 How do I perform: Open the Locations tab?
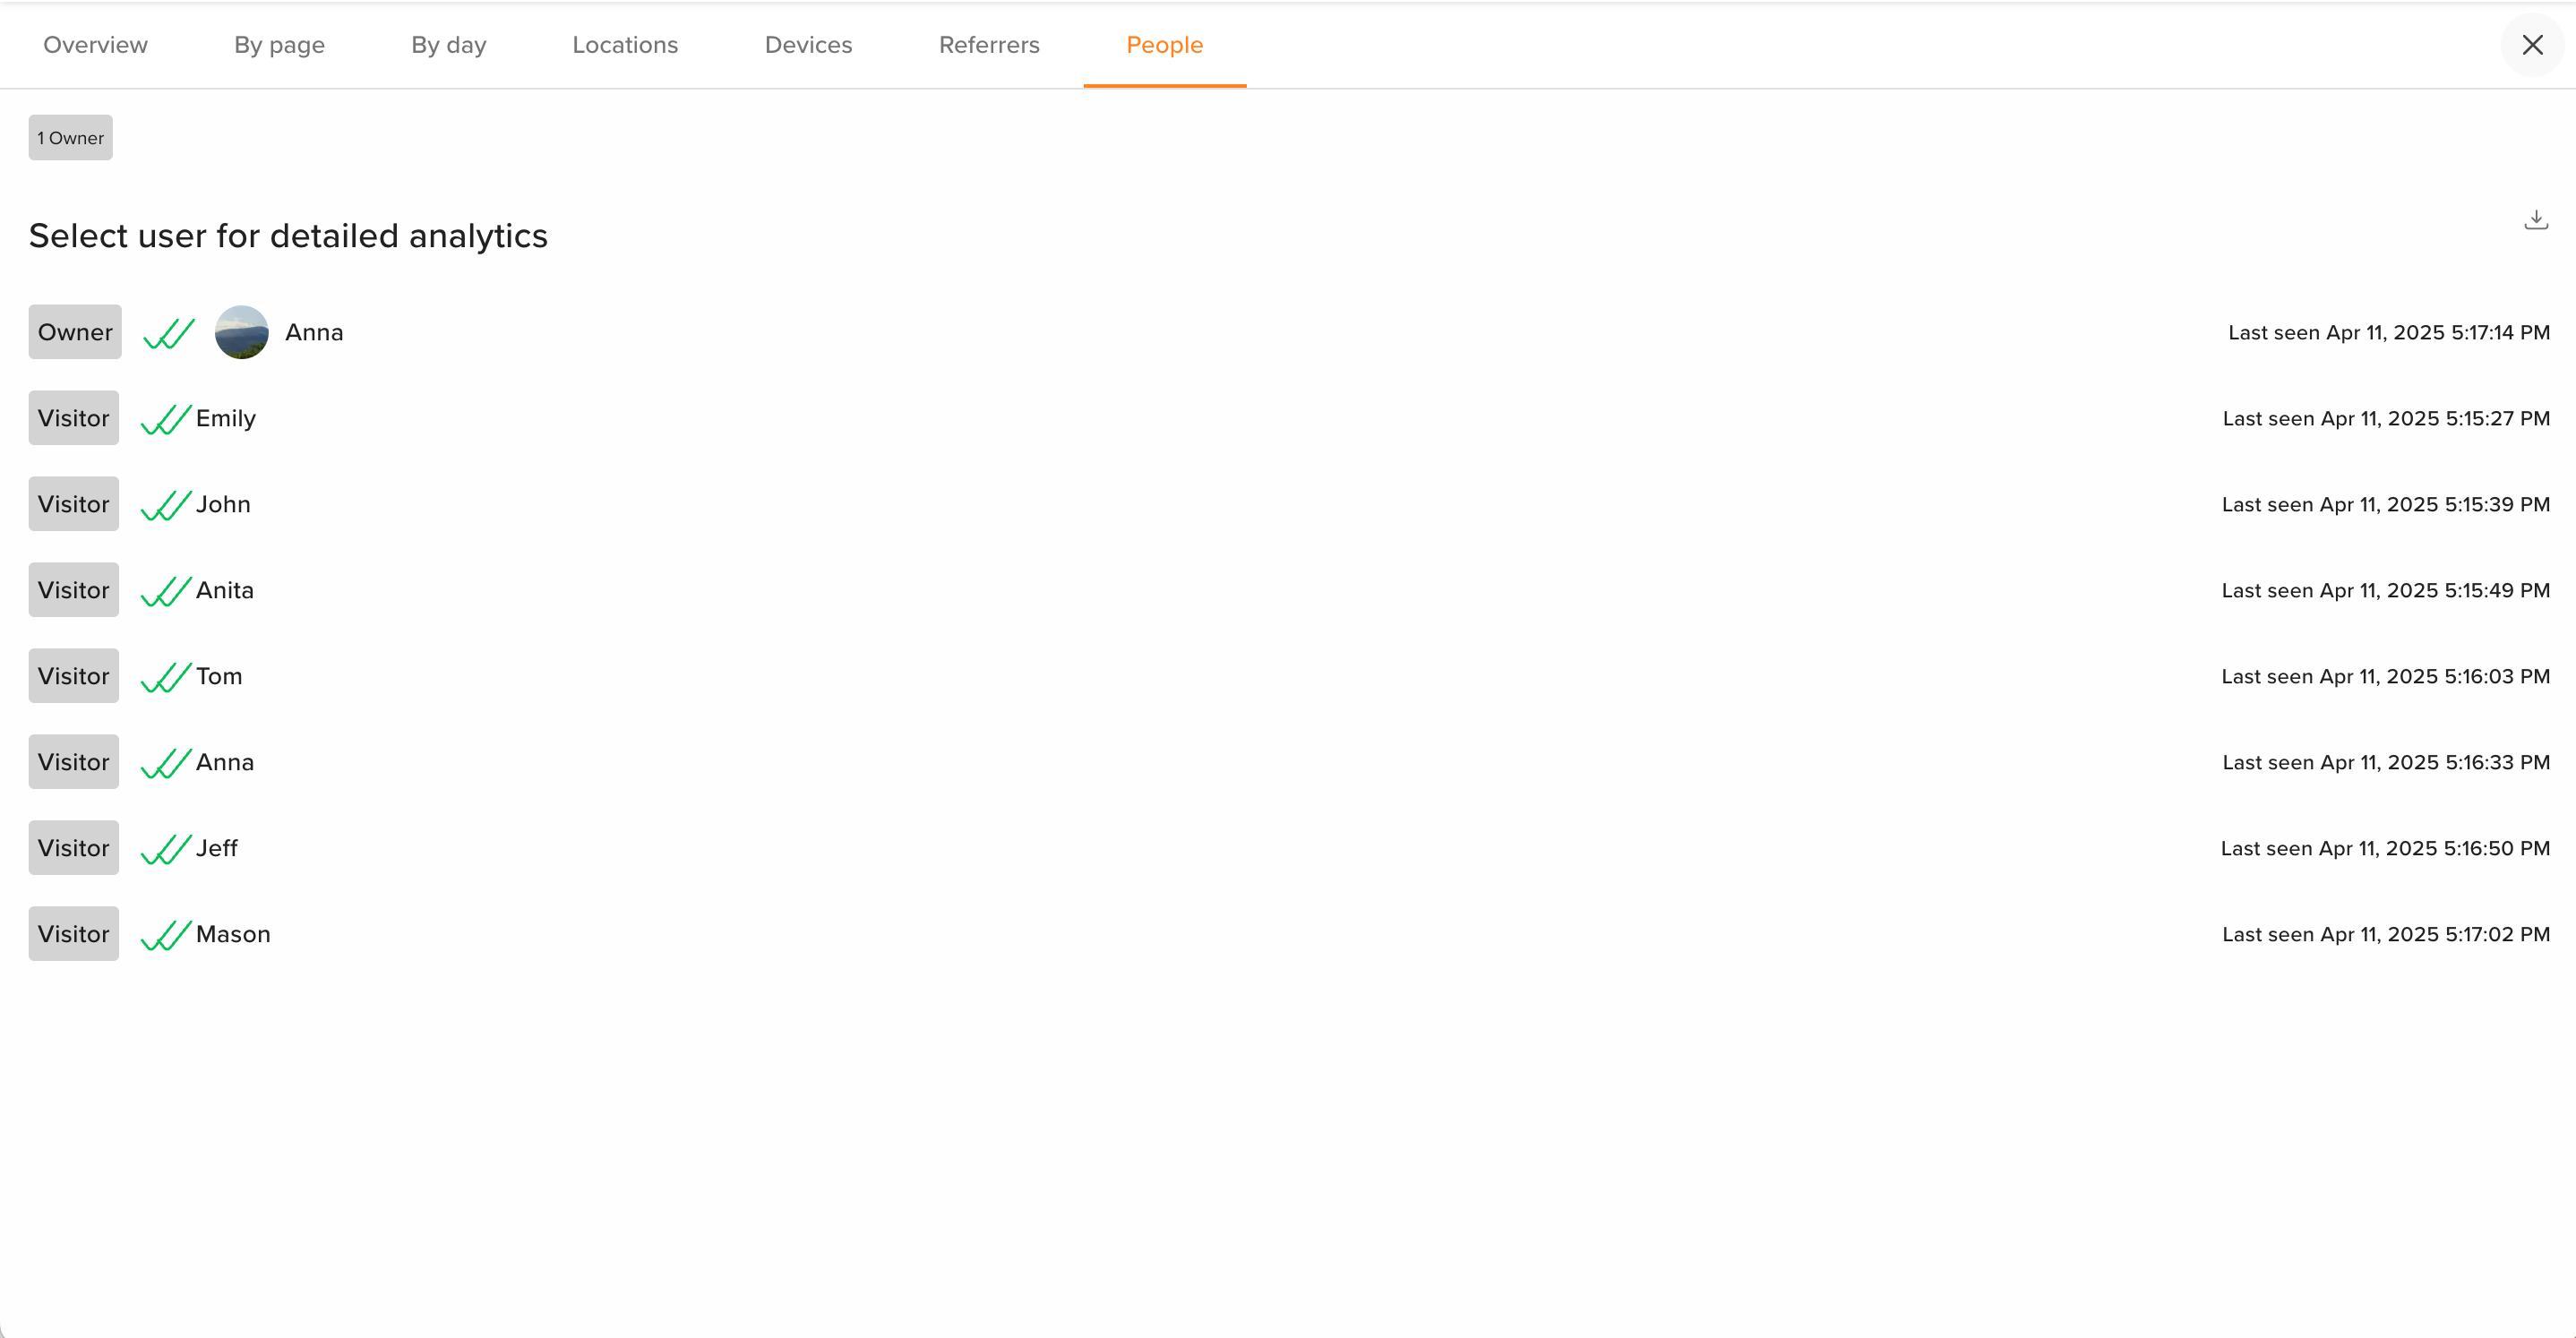click(625, 45)
